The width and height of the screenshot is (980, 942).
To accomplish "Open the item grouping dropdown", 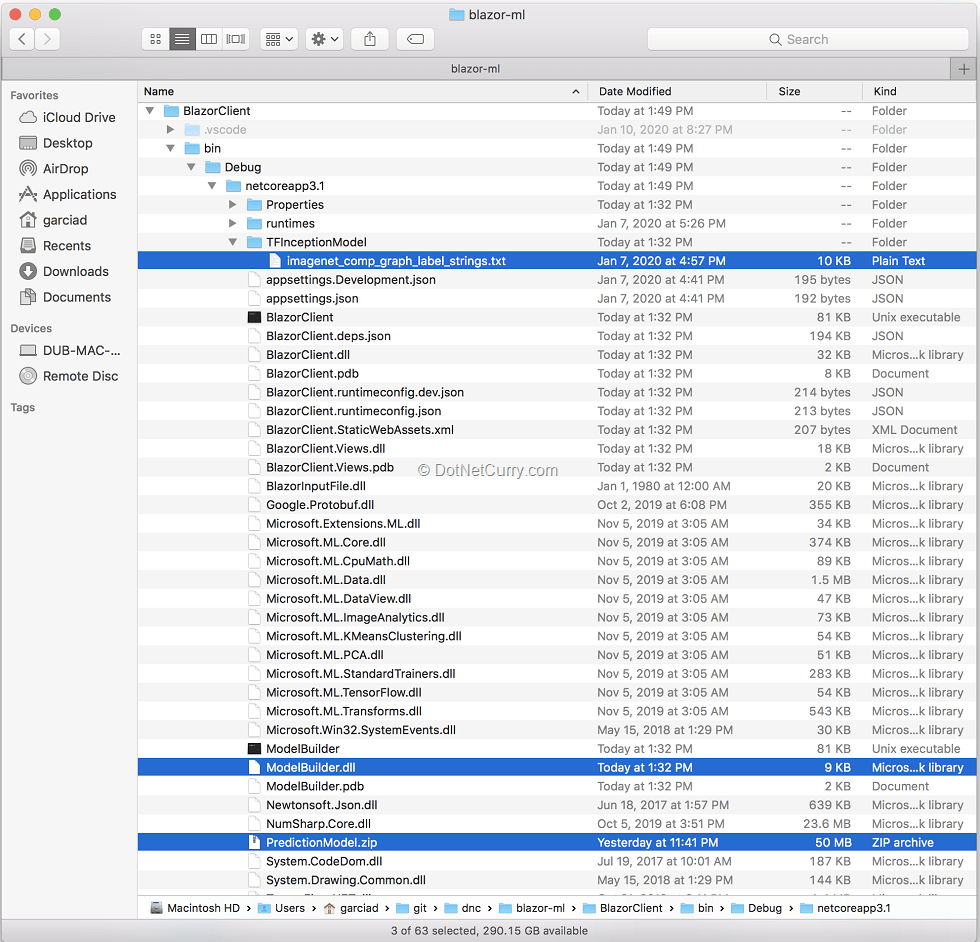I will point(278,39).
